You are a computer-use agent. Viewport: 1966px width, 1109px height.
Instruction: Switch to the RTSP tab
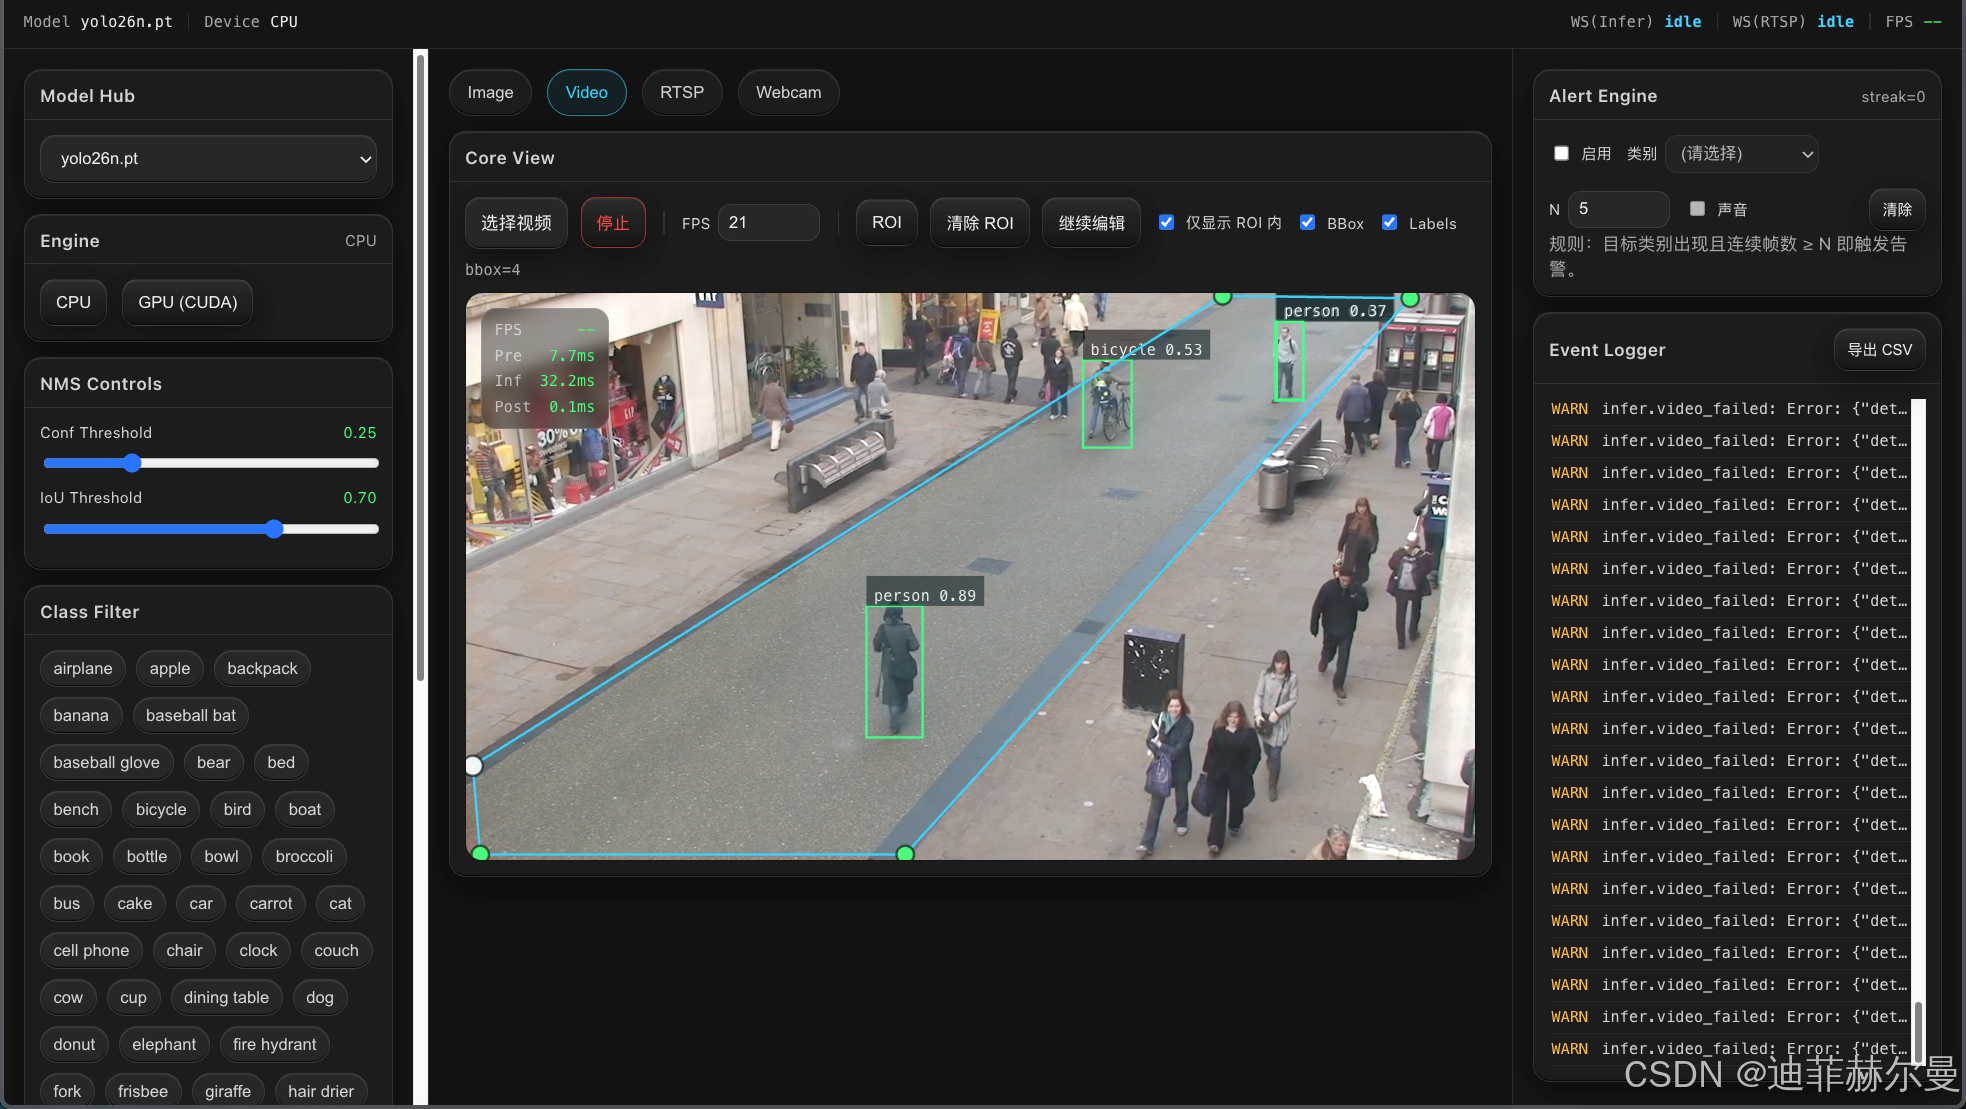click(681, 92)
